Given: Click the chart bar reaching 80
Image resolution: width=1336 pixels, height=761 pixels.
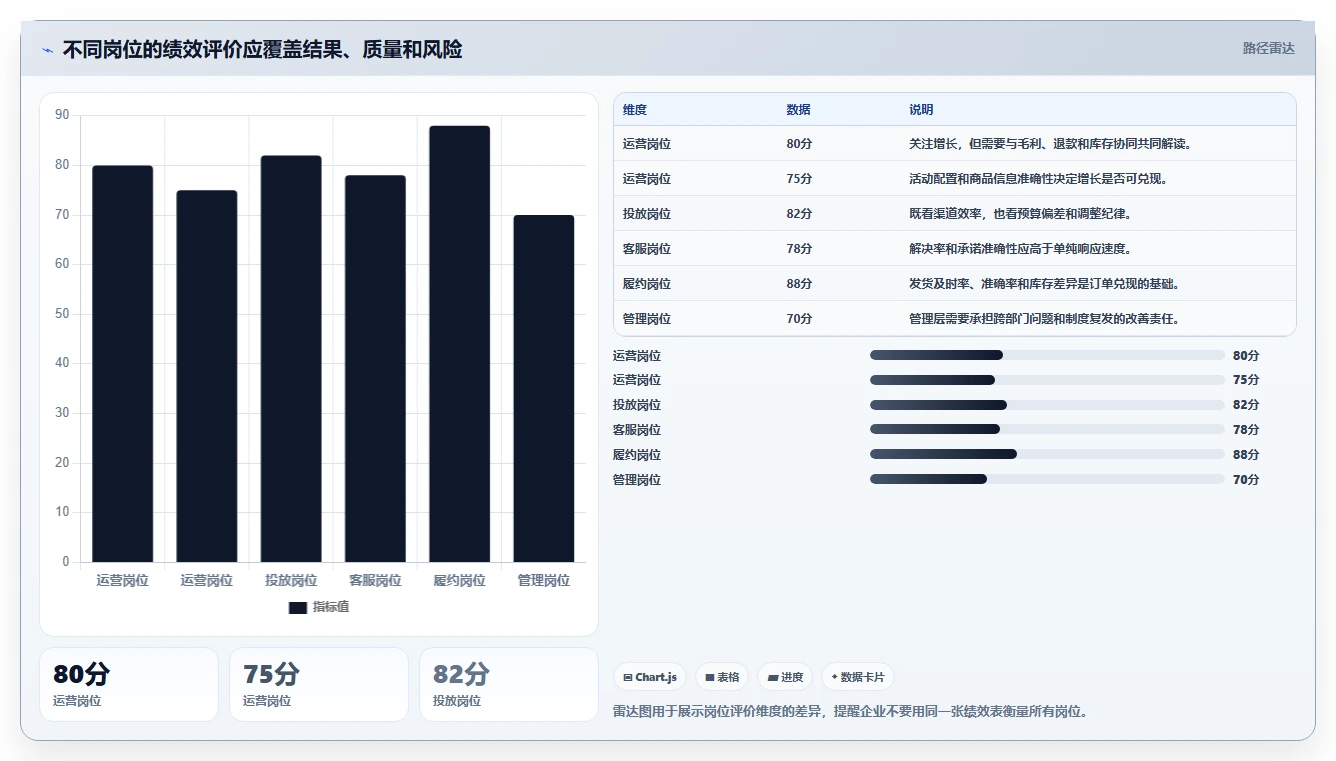Looking at the screenshot, I should 123,364.
